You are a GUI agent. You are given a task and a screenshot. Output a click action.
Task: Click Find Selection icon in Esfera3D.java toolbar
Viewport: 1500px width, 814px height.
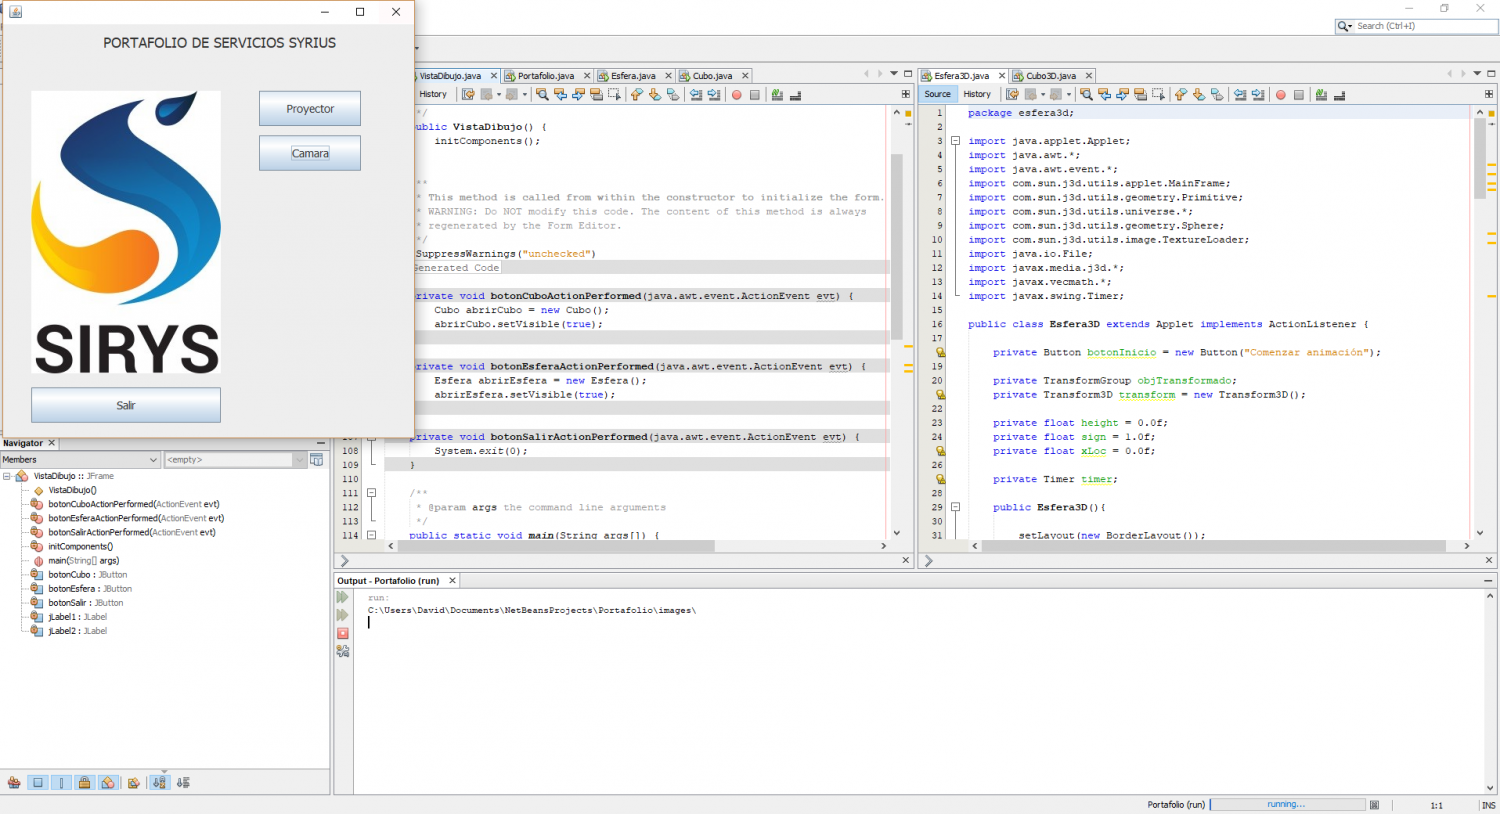click(1086, 94)
